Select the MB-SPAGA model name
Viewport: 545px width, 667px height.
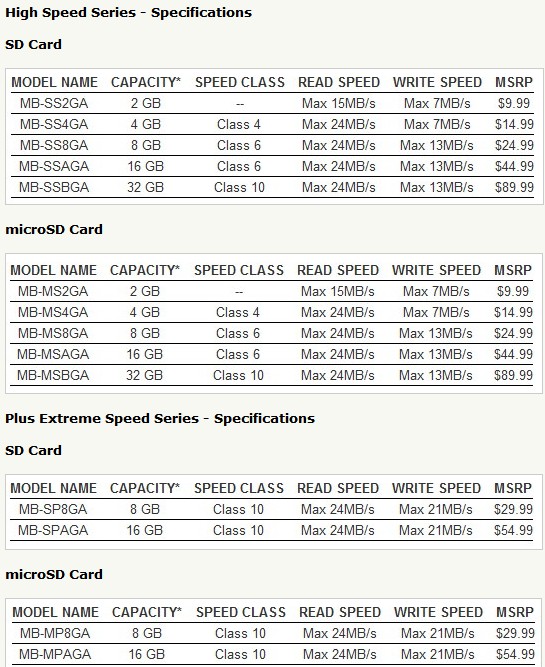[53, 530]
